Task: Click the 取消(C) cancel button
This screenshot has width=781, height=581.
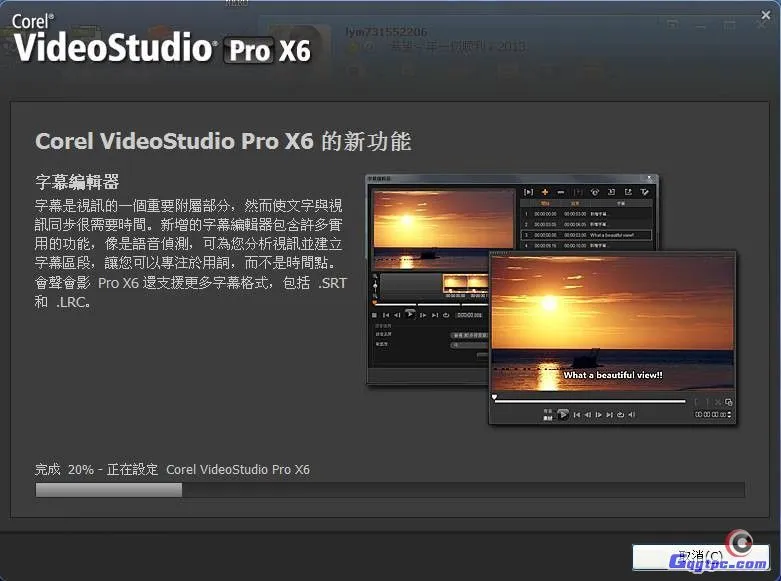Action: click(x=700, y=556)
